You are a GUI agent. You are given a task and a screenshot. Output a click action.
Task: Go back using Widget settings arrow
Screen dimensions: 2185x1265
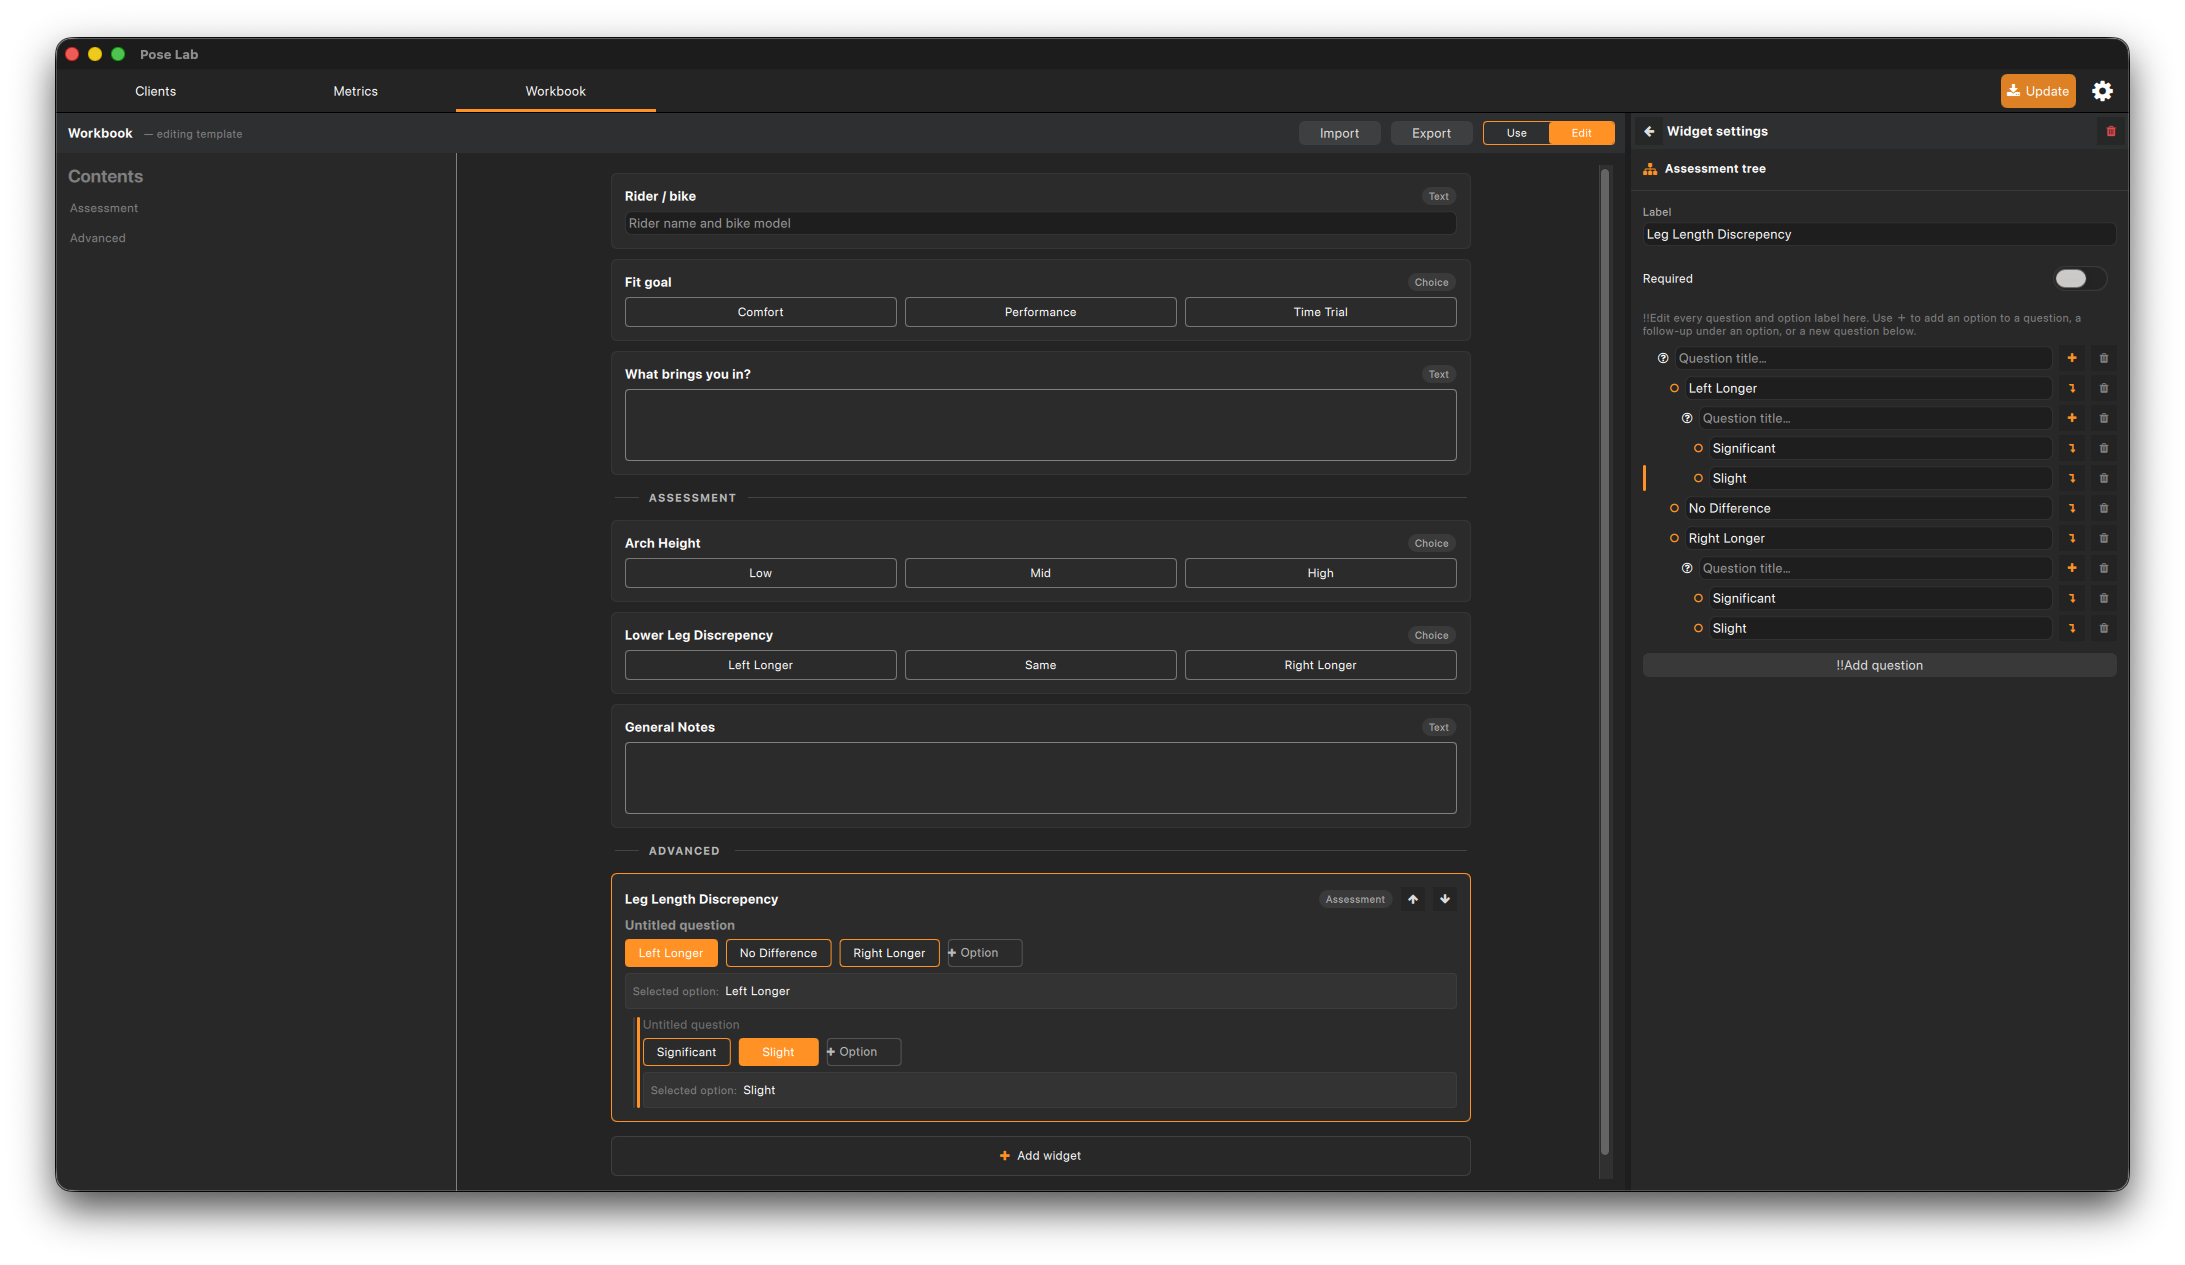click(1649, 131)
